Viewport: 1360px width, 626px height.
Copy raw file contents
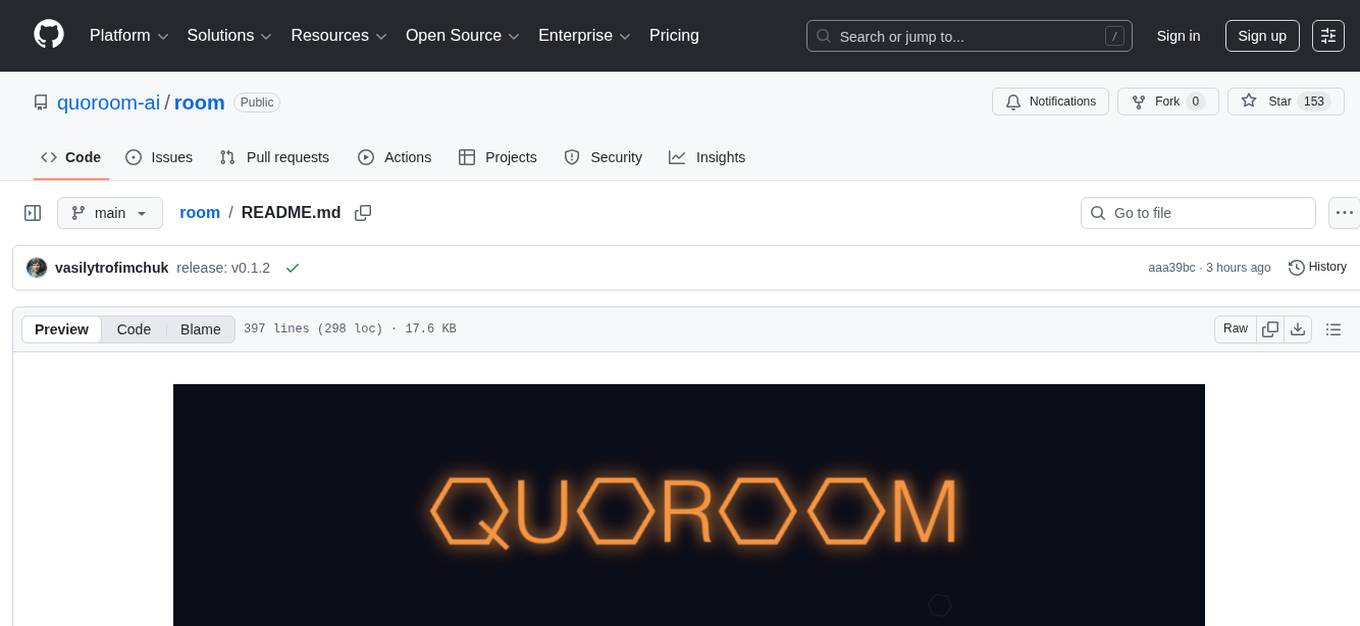tap(1270, 328)
